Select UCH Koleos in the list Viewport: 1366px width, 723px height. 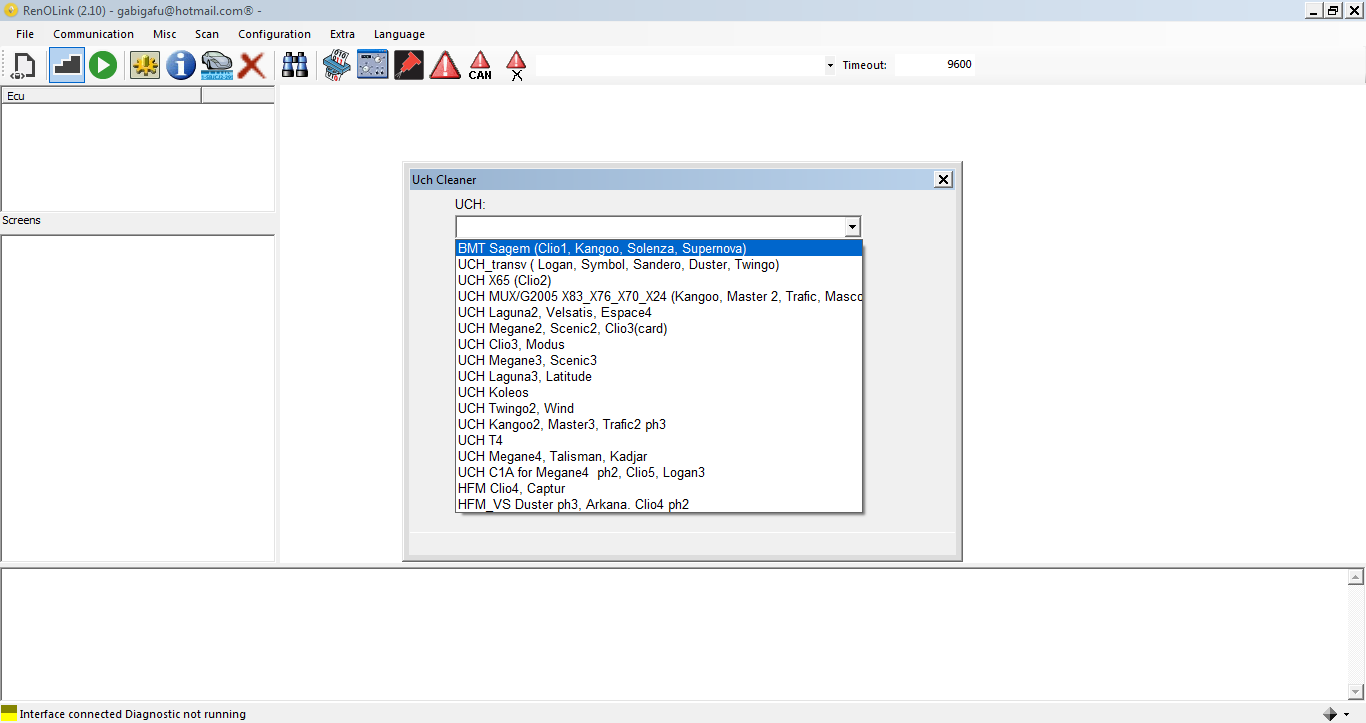pyautogui.click(x=659, y=392)
